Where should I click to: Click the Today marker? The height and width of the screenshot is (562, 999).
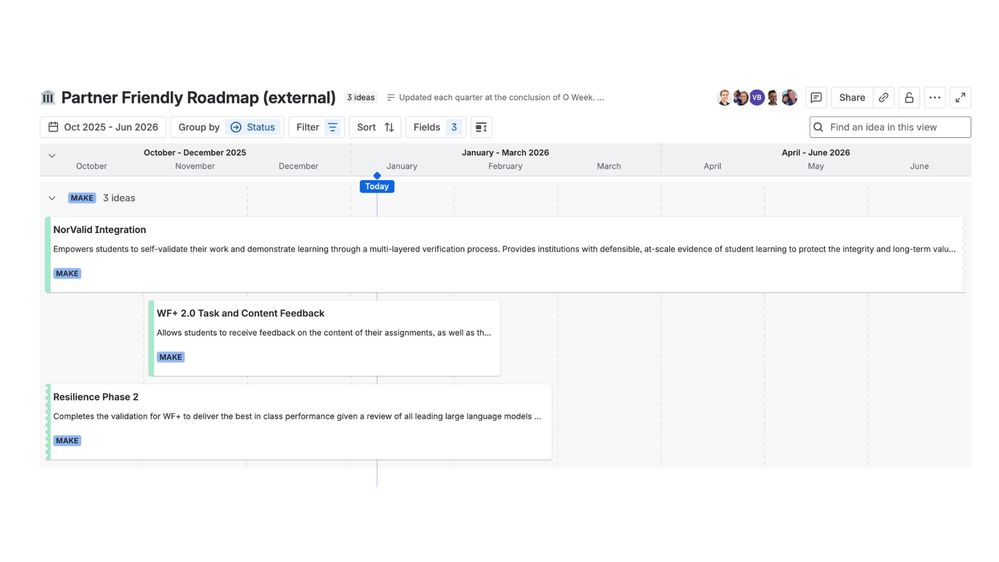[377, 186]
